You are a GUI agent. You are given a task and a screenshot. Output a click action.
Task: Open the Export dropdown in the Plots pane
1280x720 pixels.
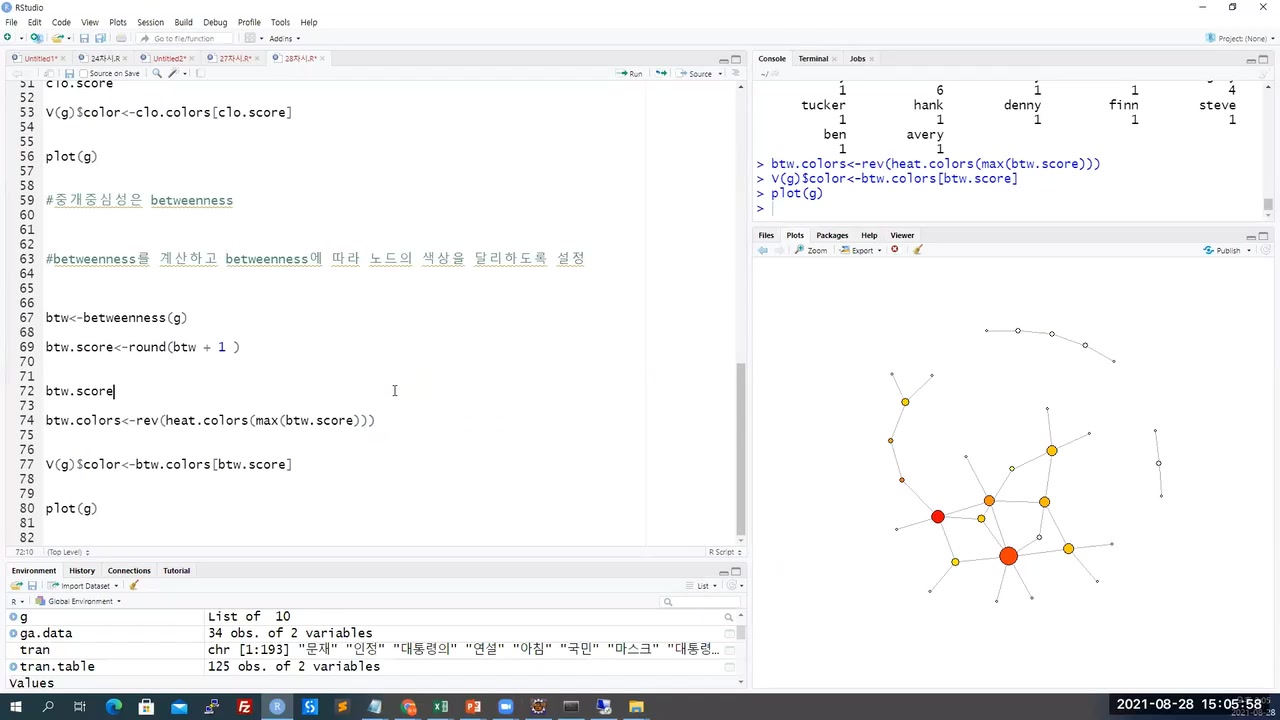862,251
